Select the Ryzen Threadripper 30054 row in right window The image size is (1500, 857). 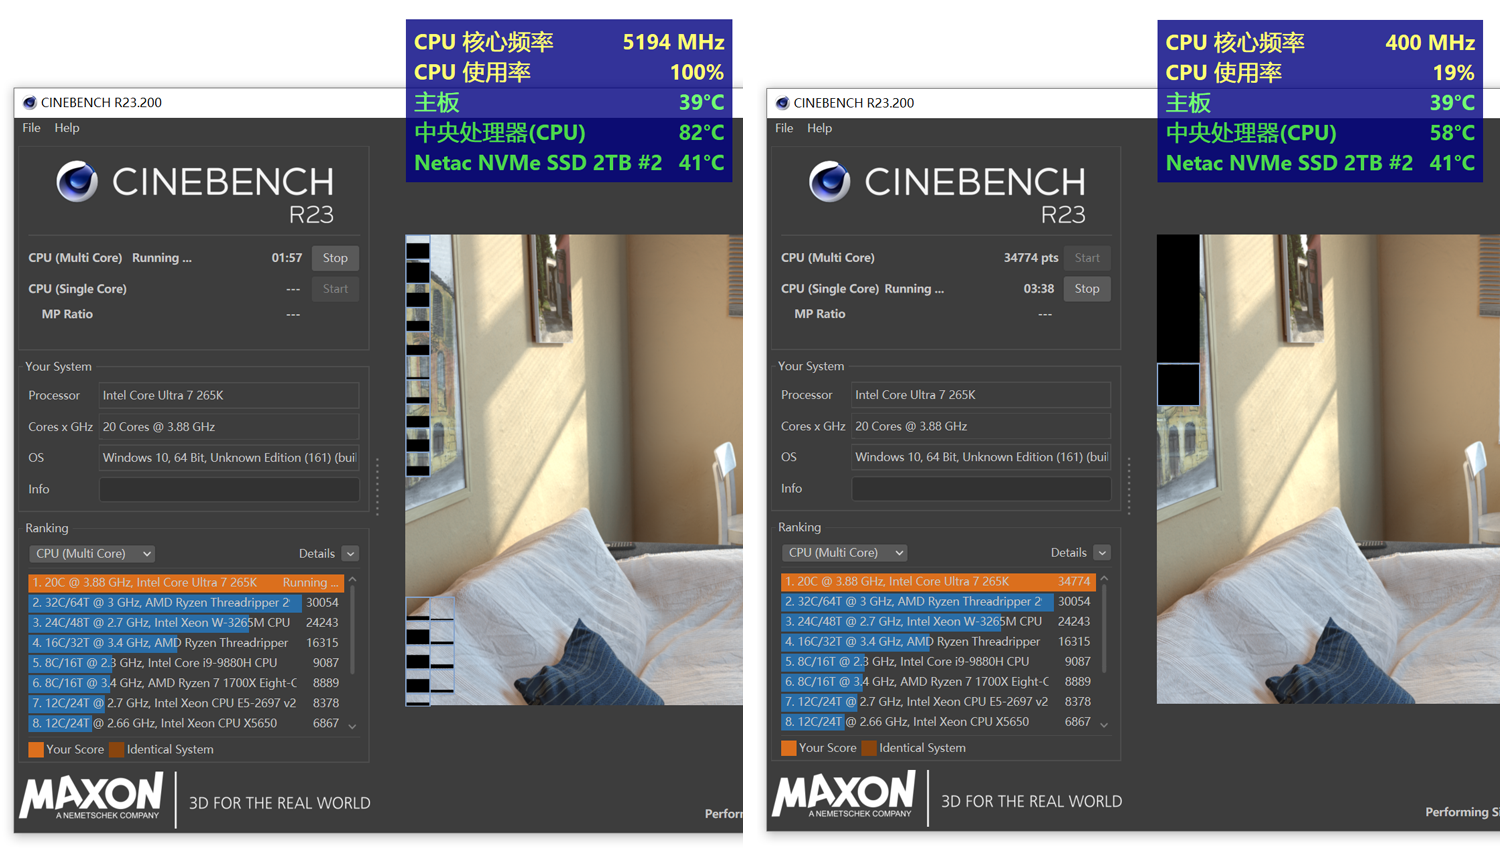pyautogui.click(x=938, y=601)
